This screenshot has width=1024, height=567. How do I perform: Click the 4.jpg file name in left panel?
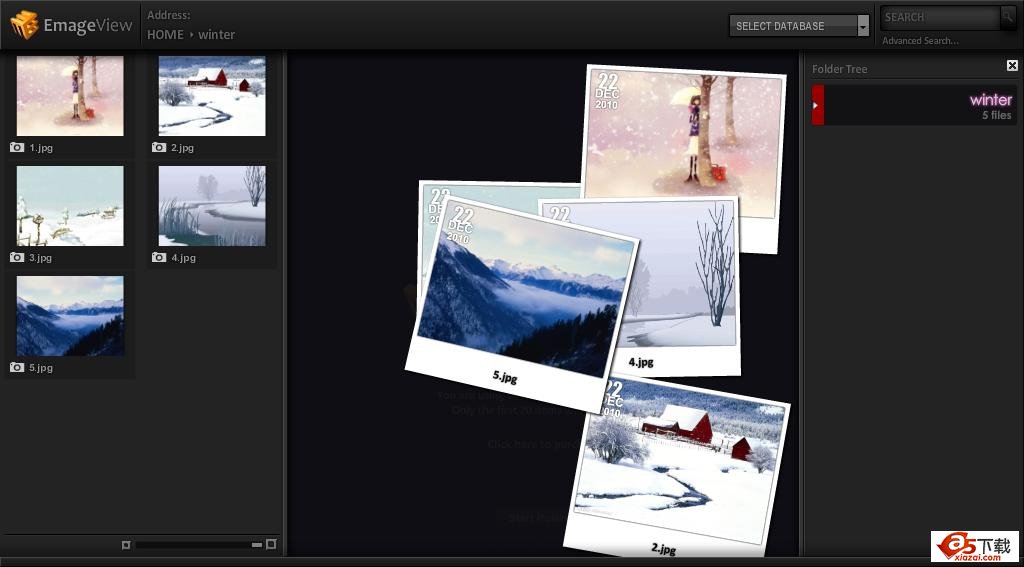184,257
